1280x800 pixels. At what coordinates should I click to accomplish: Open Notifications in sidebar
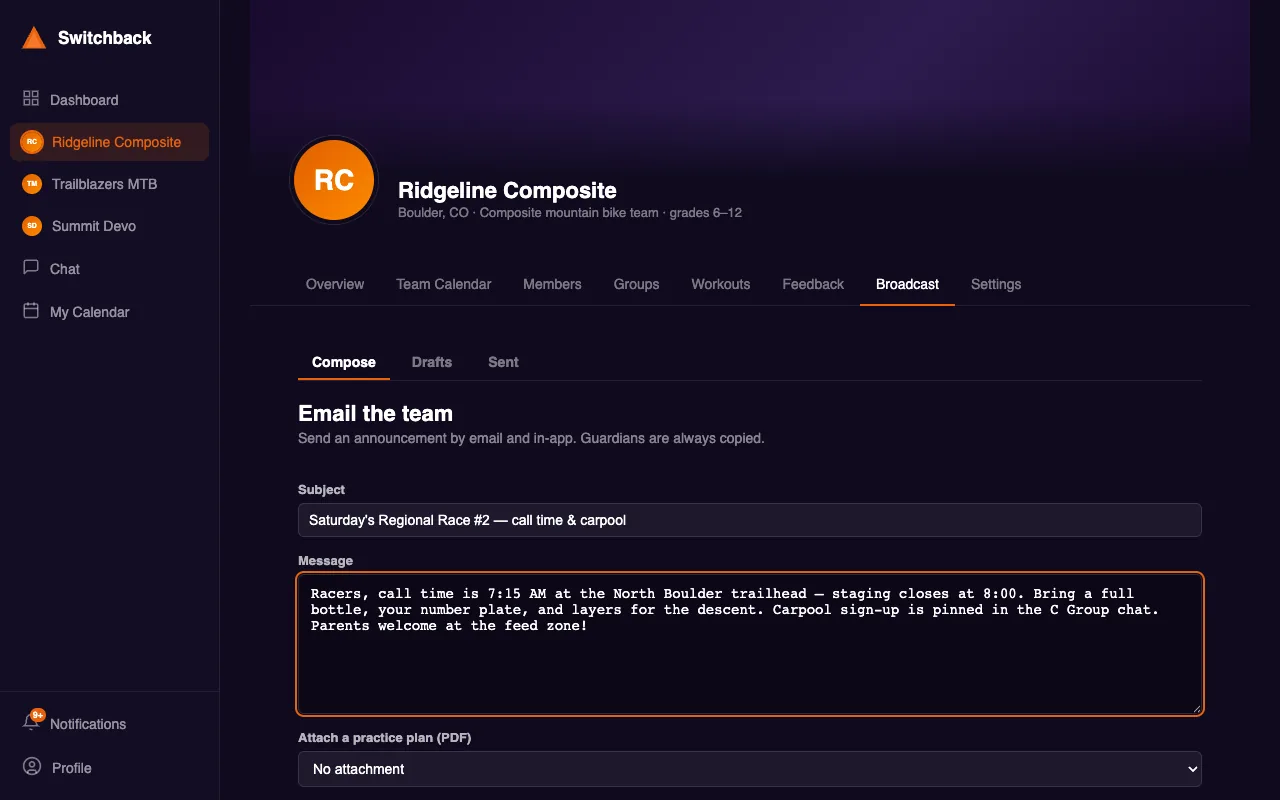pyautogui.click(x=109, y=724)
